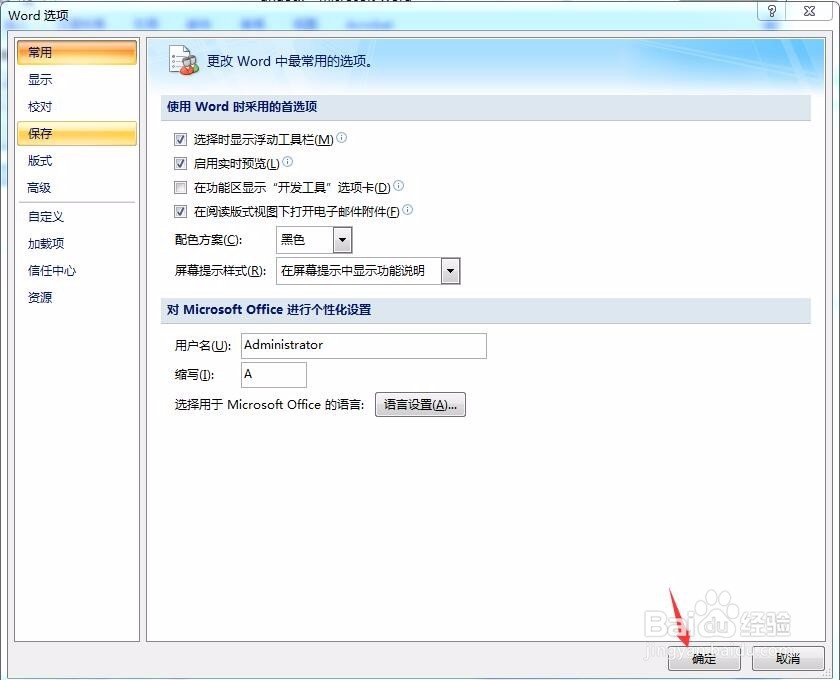Switch to the 显示 category

click(x=77, y=80)
